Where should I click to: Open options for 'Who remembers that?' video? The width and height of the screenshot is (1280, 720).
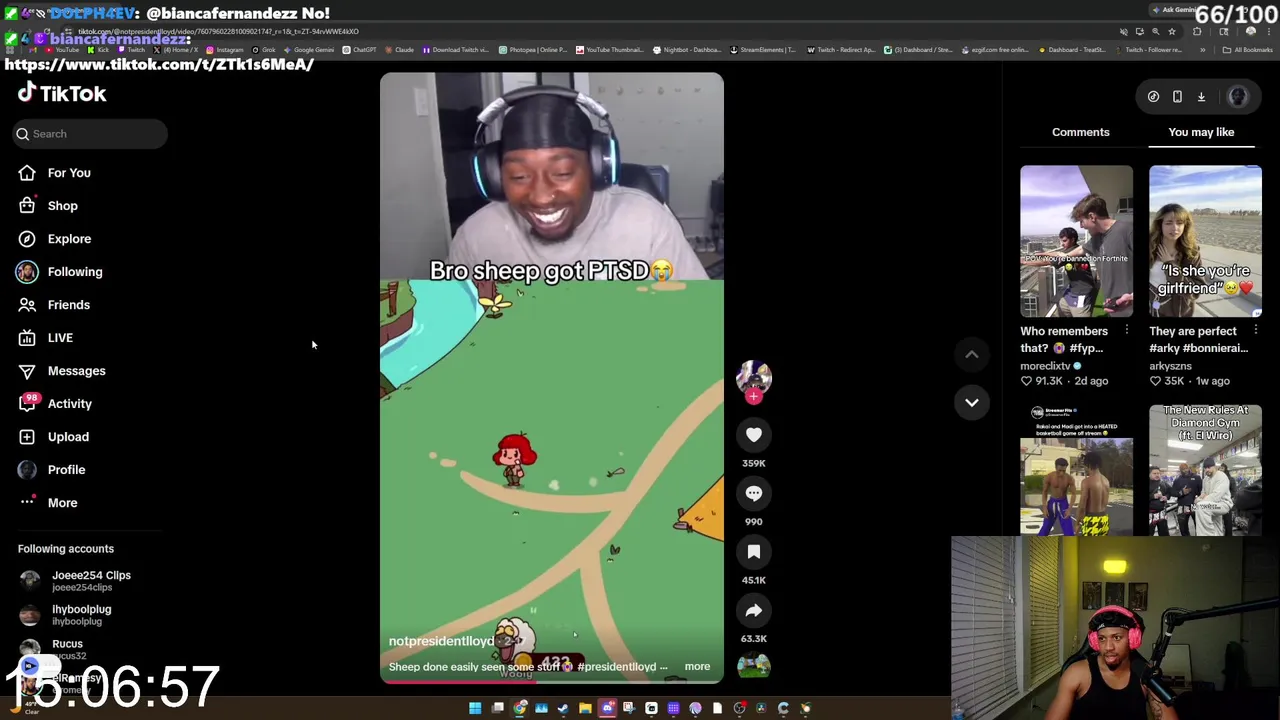click(1127, 331)
